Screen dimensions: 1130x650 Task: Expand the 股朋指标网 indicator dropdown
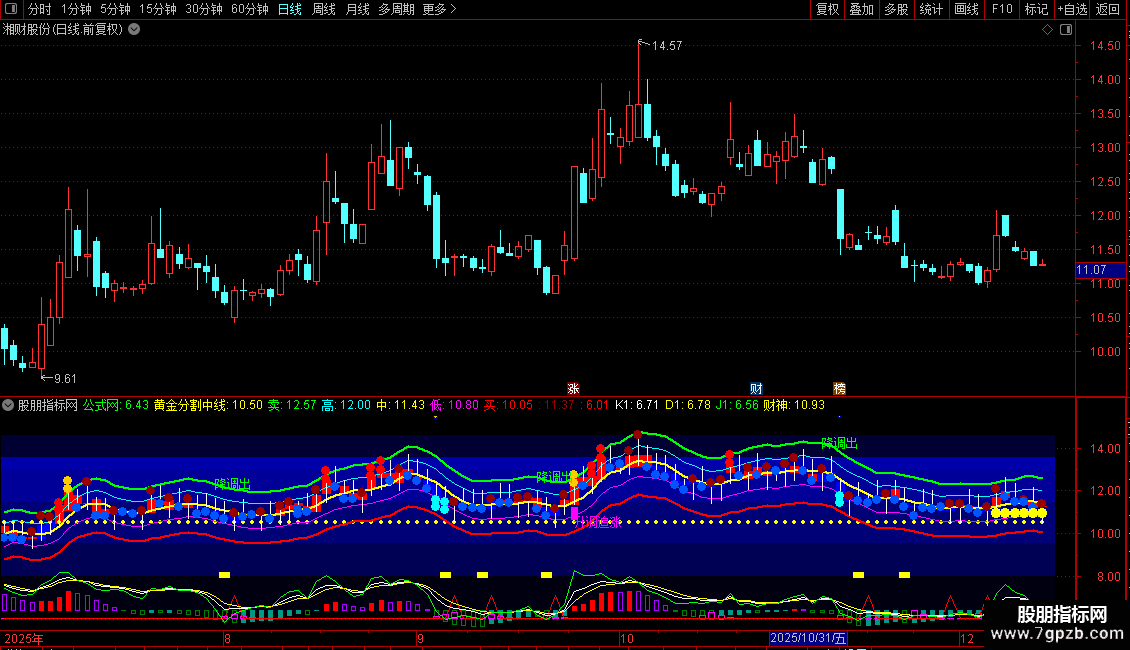coord(8,405)
